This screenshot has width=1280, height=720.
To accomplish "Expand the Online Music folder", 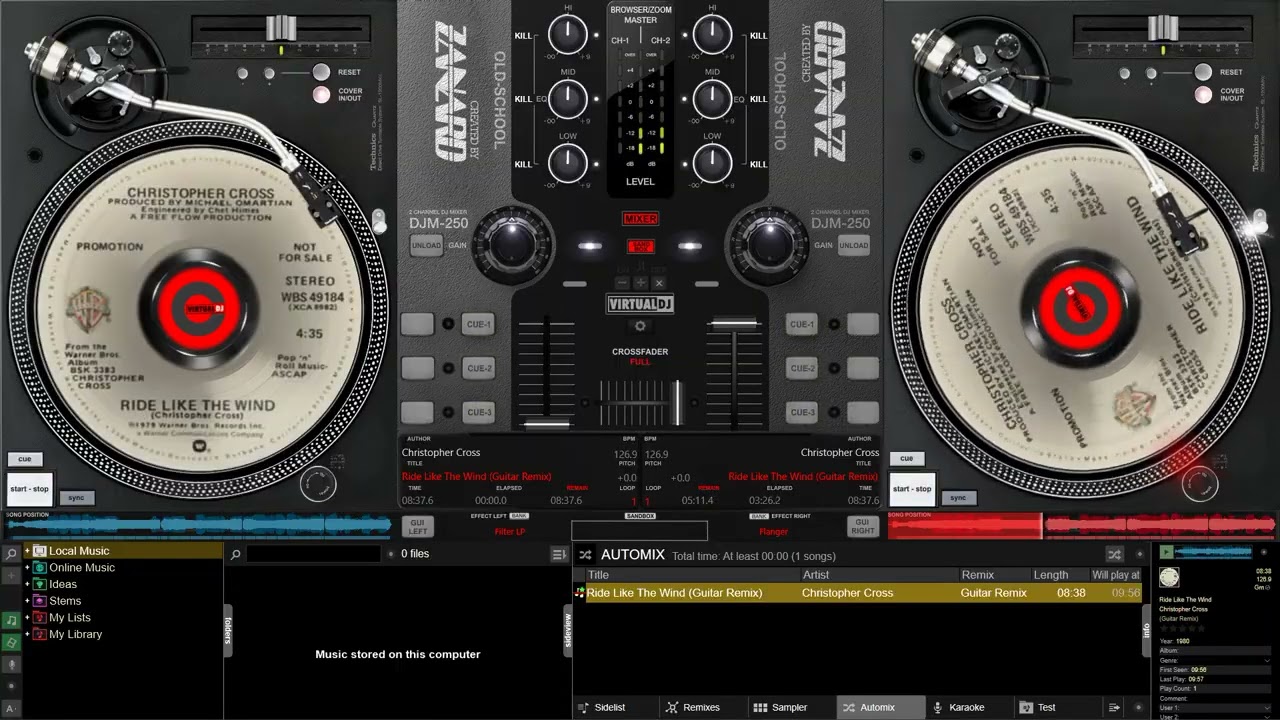I will (28, 568).
